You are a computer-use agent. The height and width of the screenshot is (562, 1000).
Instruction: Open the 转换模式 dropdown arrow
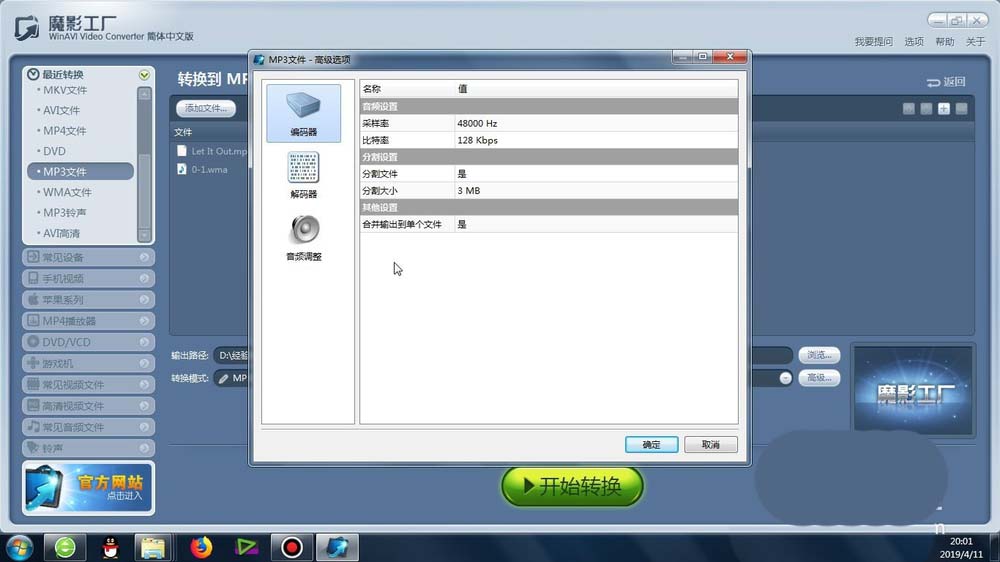click(x=785, y=378)
